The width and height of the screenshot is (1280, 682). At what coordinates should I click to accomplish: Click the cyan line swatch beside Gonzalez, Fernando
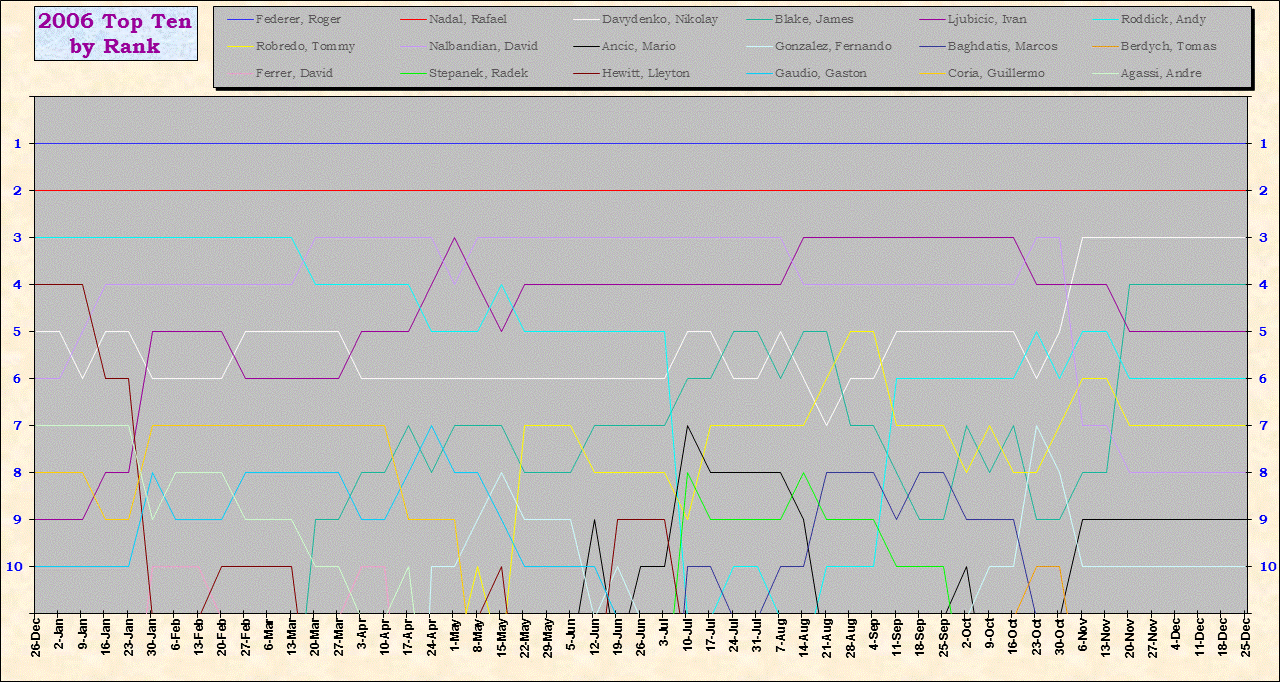(x=759, y=46)
